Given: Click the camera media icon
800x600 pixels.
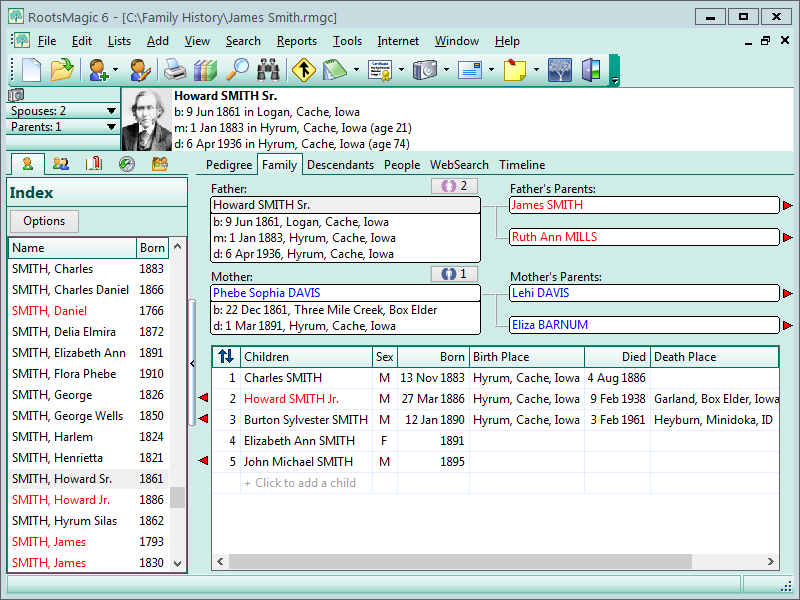Looking at the screenshot, I should [425, 70].
